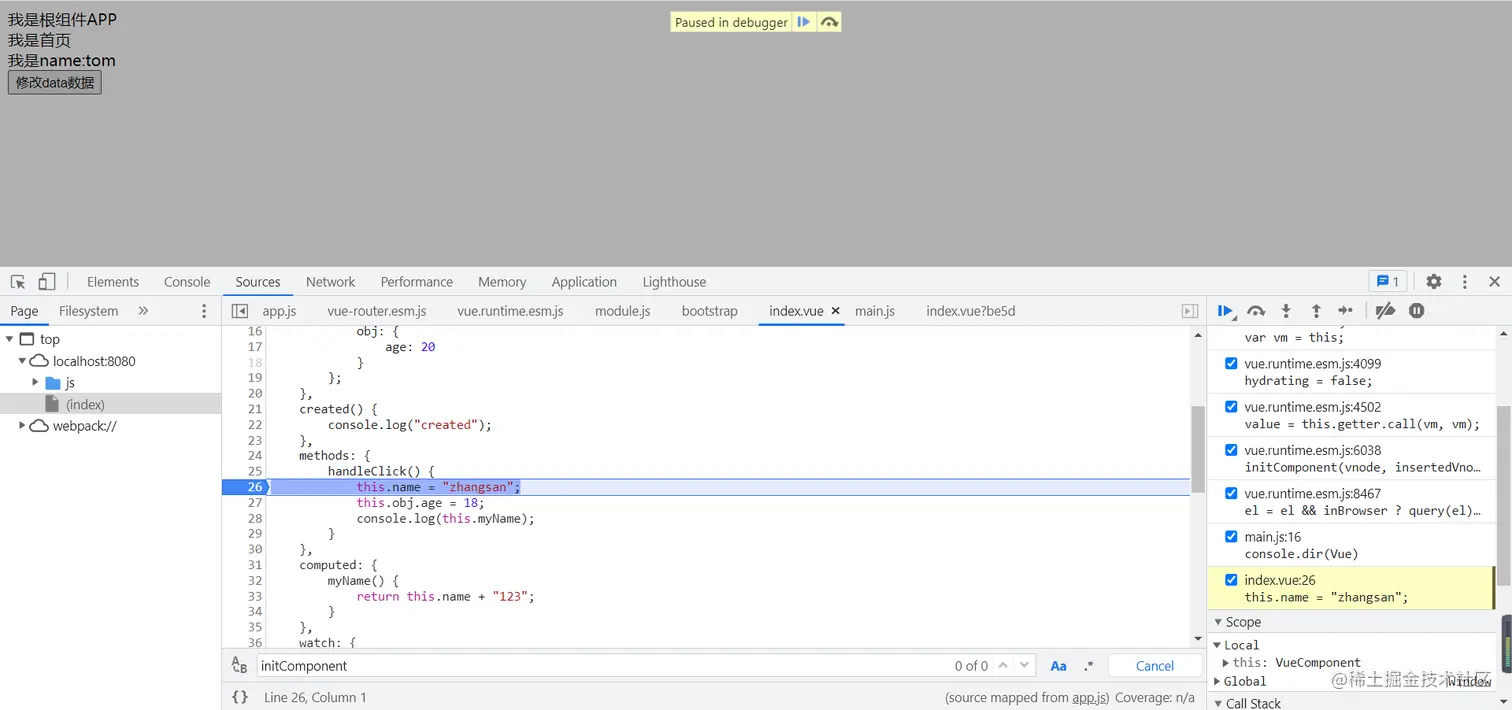Open the Performance panel
Screen dimensions: 1512x710
tap(417, 282)
